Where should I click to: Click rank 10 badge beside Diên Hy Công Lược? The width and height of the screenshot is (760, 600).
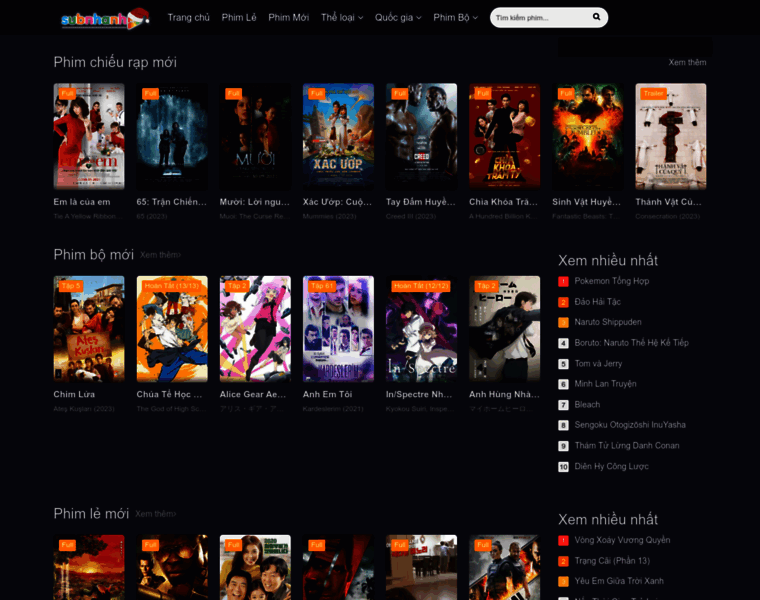(563, 467)
